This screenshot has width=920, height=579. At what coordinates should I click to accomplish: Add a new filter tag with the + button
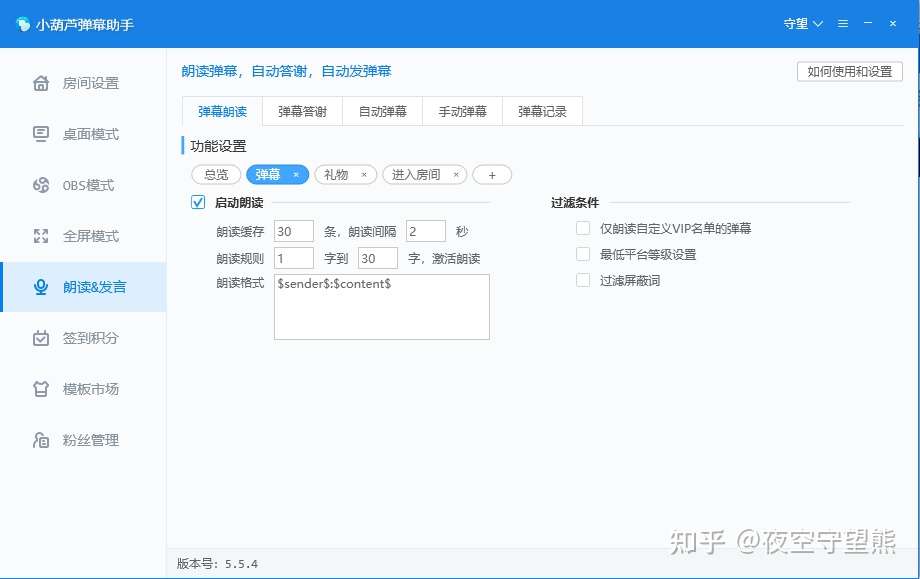point(492,174)
